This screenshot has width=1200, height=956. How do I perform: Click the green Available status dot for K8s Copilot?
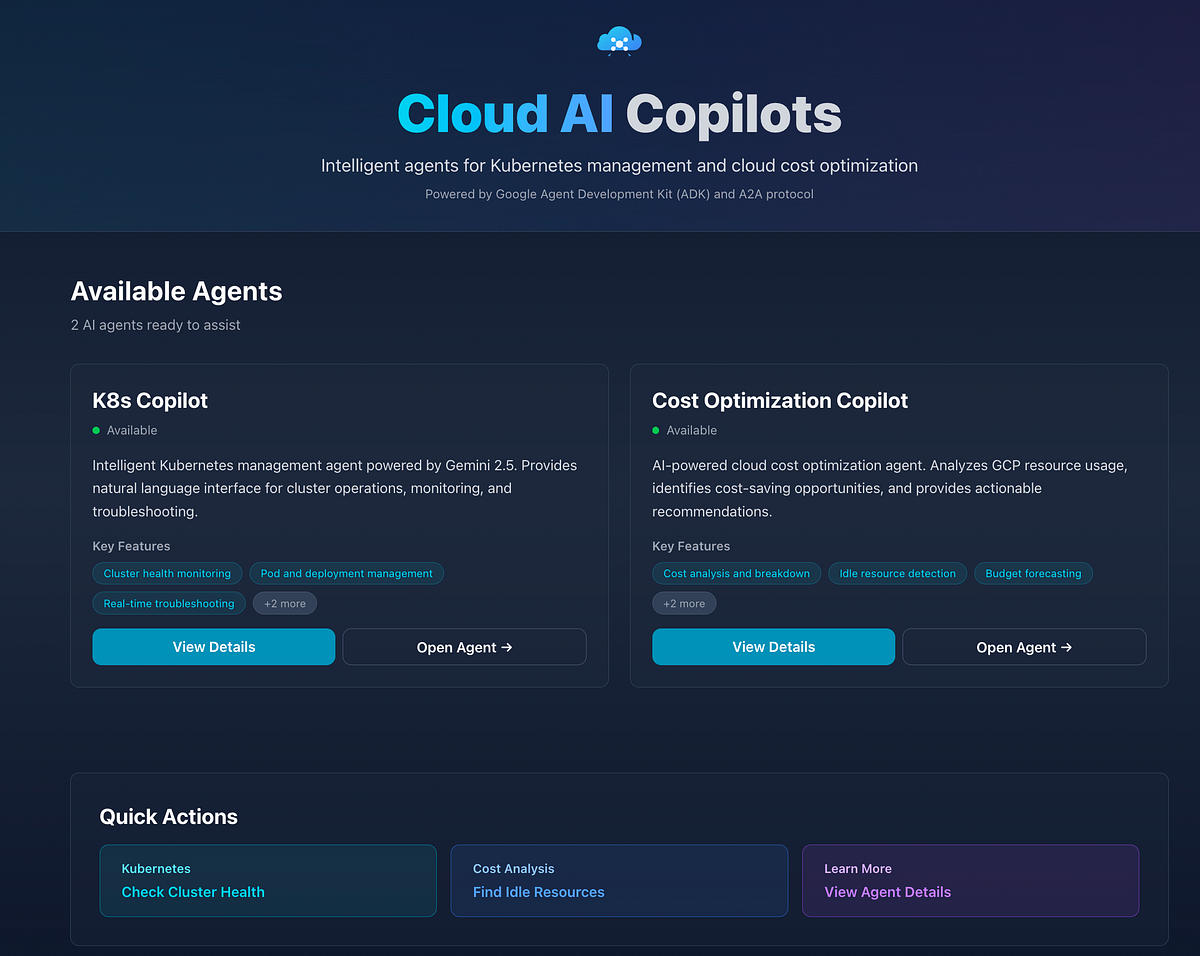[x=96, y=430]
